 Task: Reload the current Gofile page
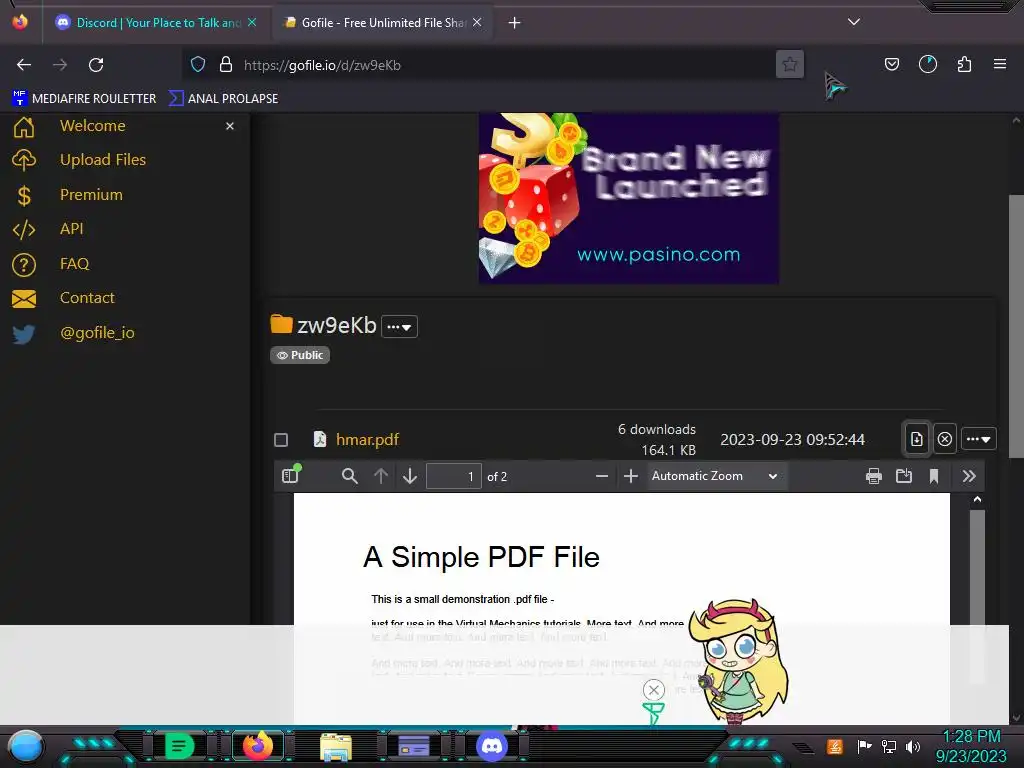pos(96,65)
